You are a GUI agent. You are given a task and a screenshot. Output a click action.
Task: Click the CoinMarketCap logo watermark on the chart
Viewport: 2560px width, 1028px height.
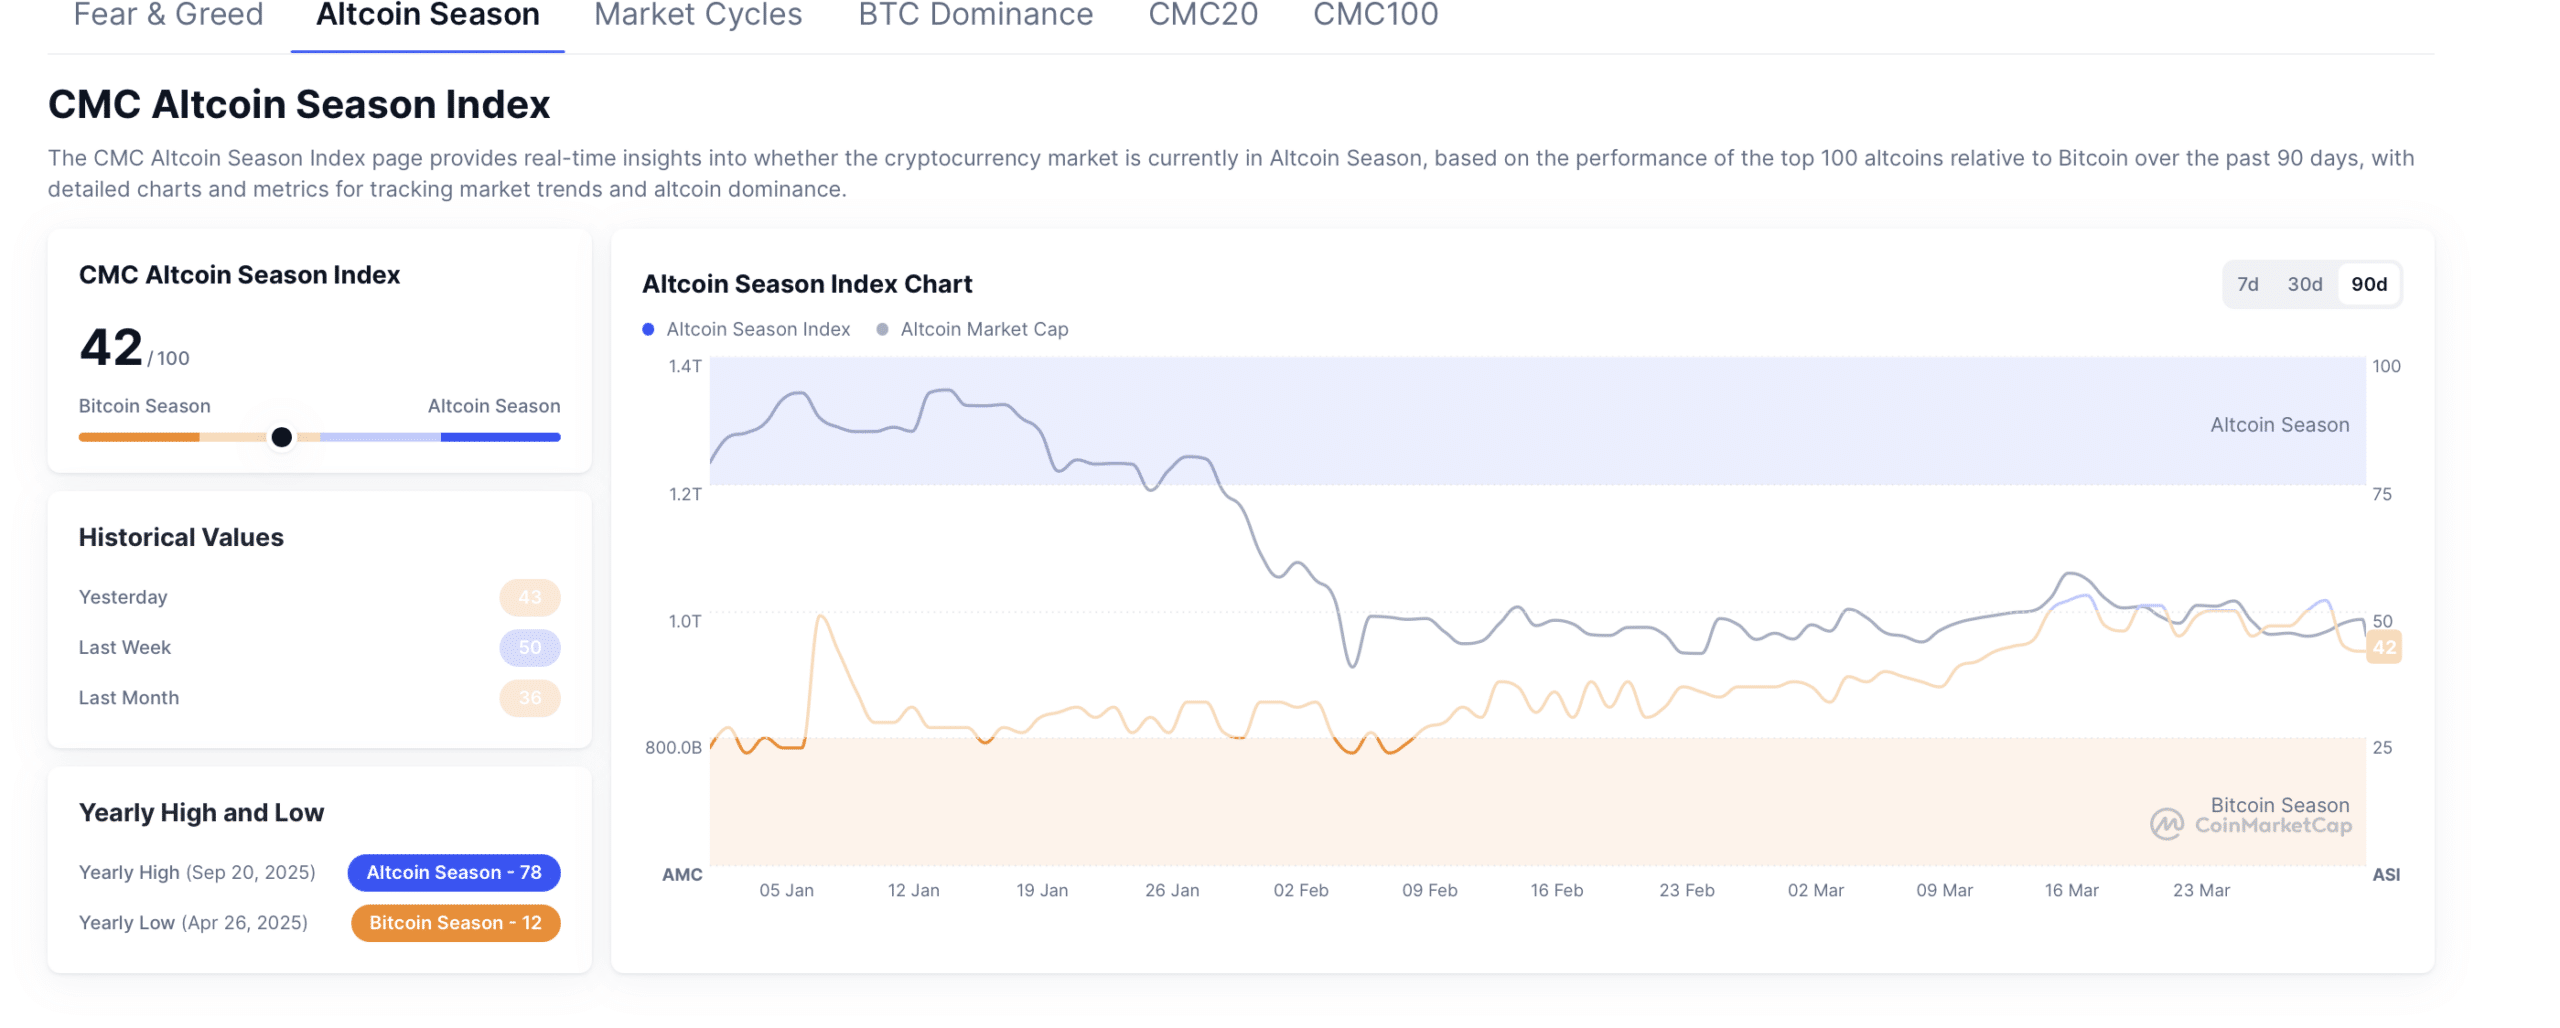2251,825
